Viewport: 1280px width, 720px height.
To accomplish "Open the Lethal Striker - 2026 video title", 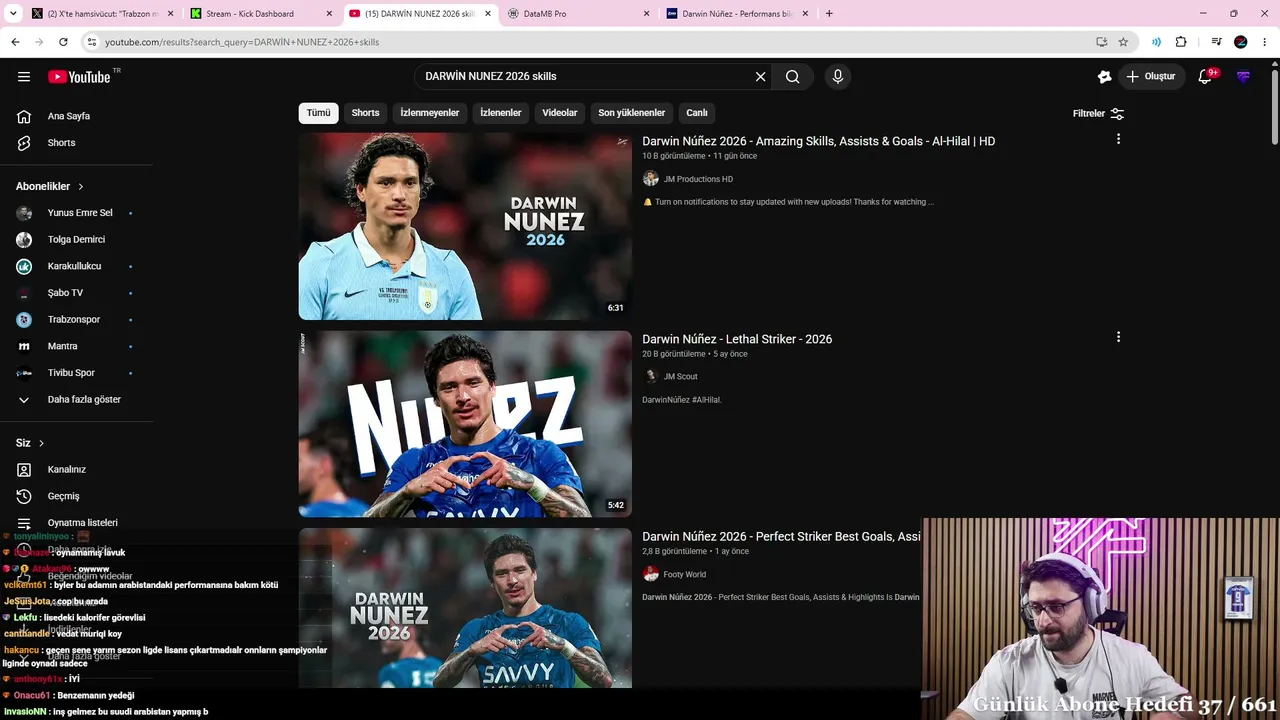I will pos(737,339).
